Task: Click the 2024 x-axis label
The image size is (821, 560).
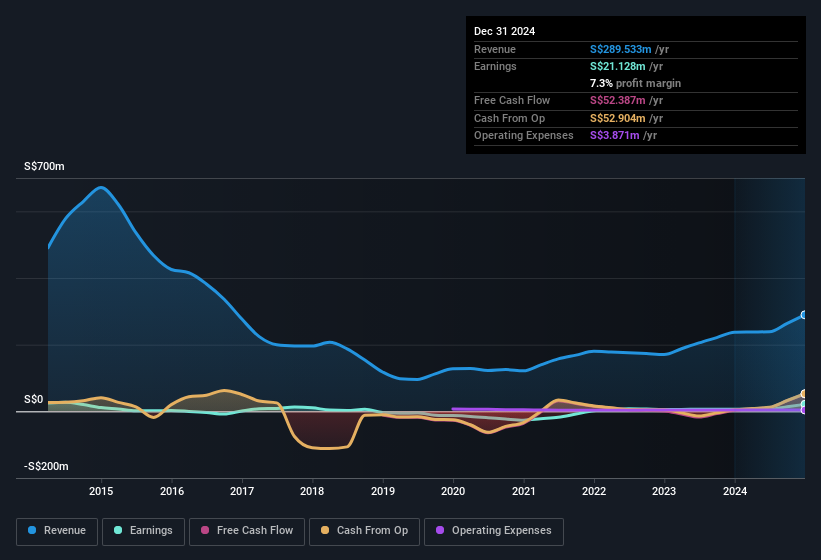Action: click(735, 491)
